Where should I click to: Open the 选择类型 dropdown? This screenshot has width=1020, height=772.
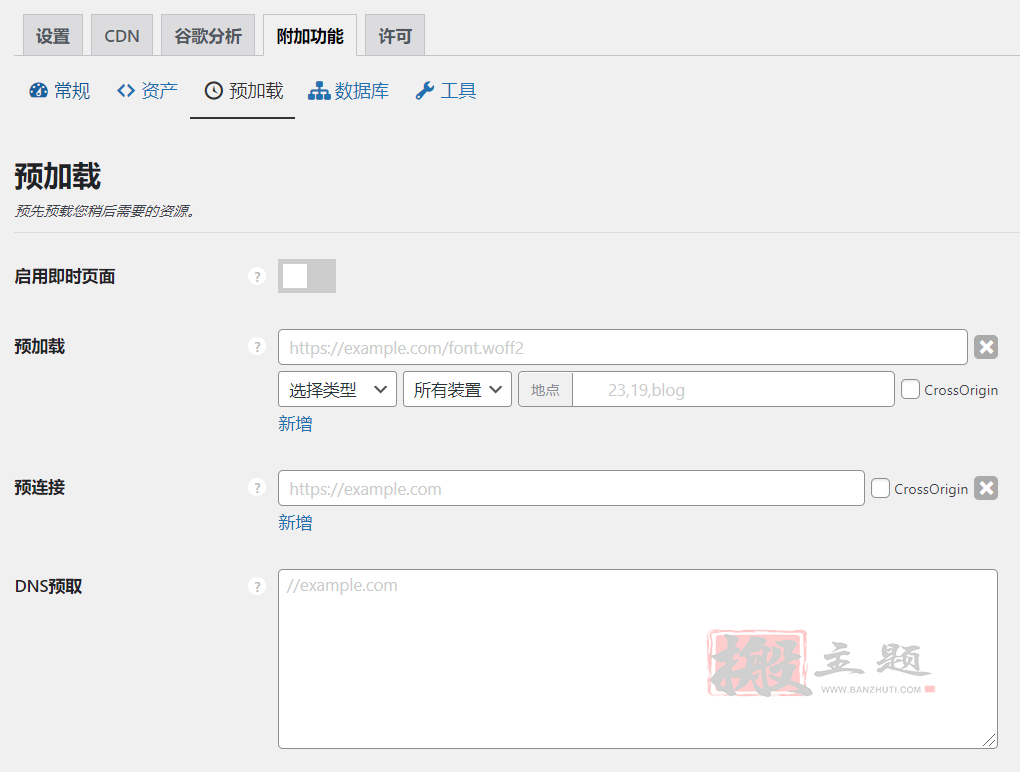pos(337,390)
